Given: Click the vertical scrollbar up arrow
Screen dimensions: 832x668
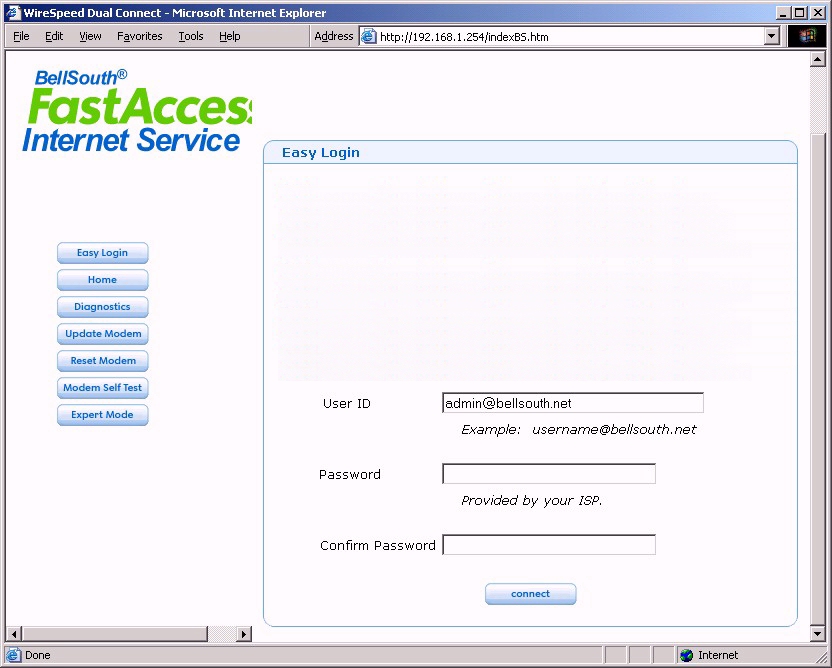Looking at the screenshot, I should tap(818, 59).
